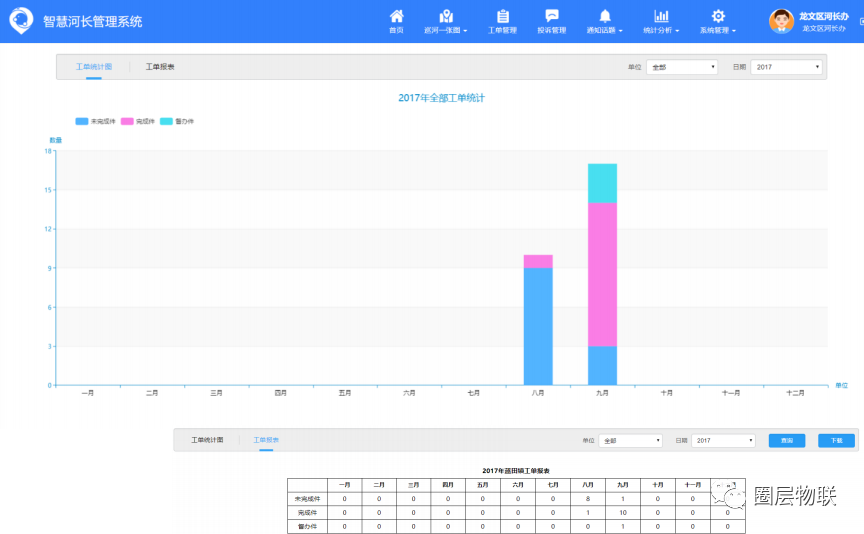Expand the 统计分析 dropdown caret
864x534 pixels.
[x=677, y=31]
